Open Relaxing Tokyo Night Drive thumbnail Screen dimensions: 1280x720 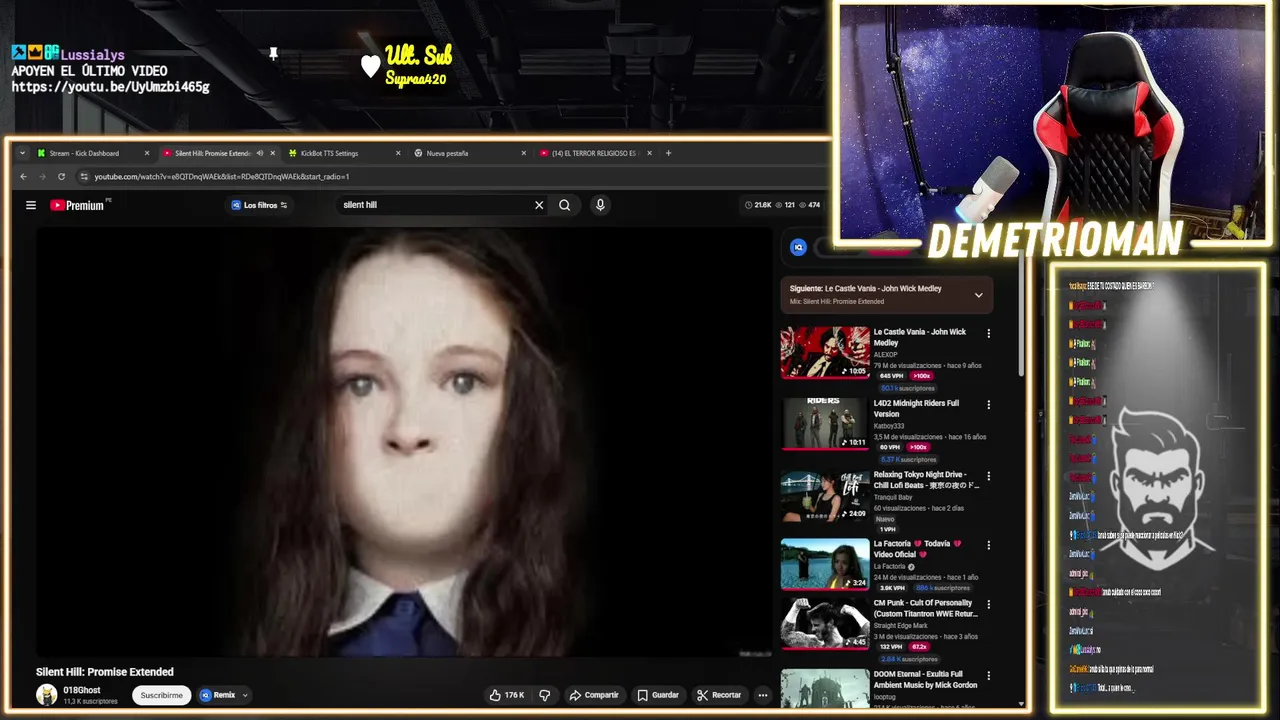pos(825,496)
